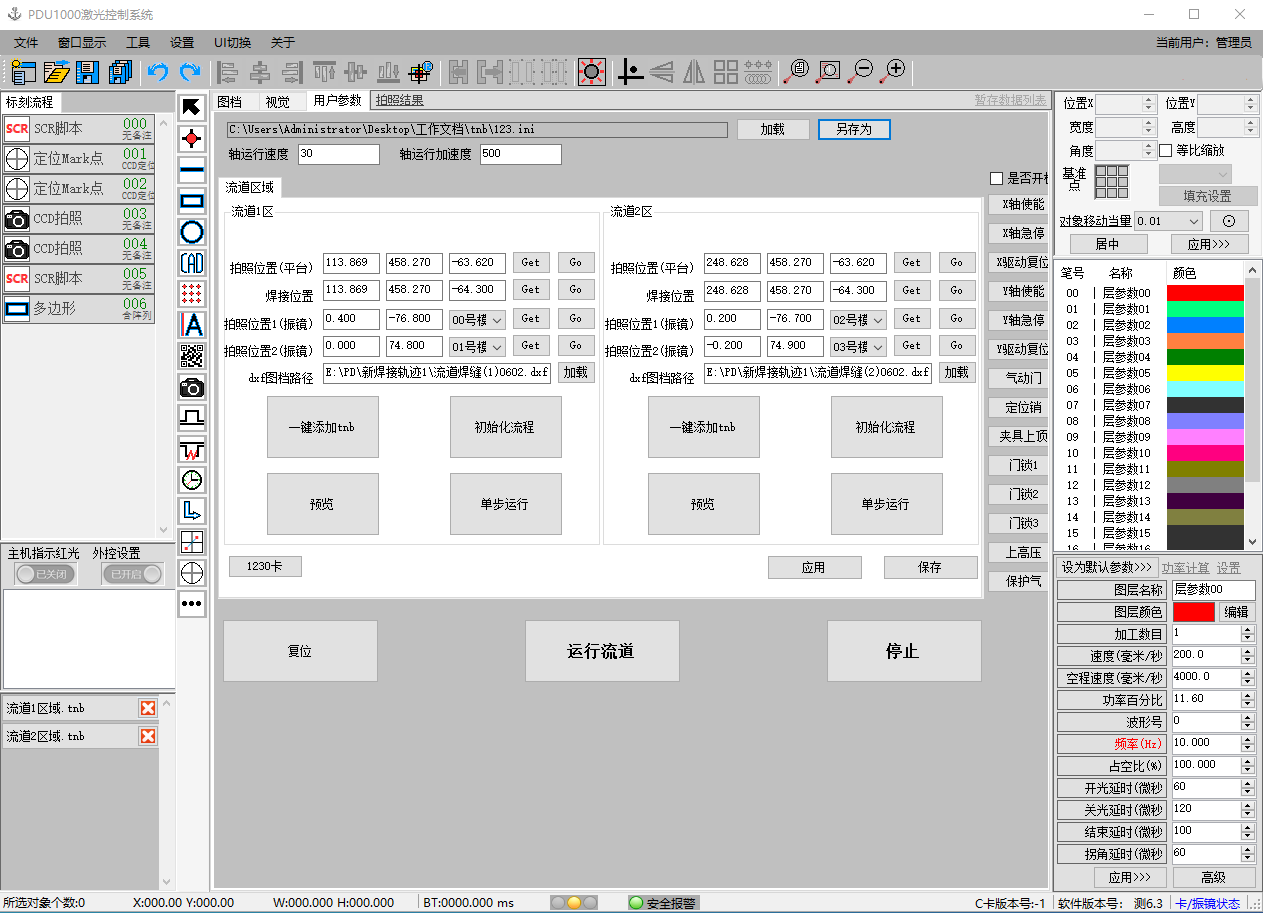The width and height of the screenshot is (1263, 913).
Task: Click the red 图层颜色 swatch
Action: coord(1193,612)
